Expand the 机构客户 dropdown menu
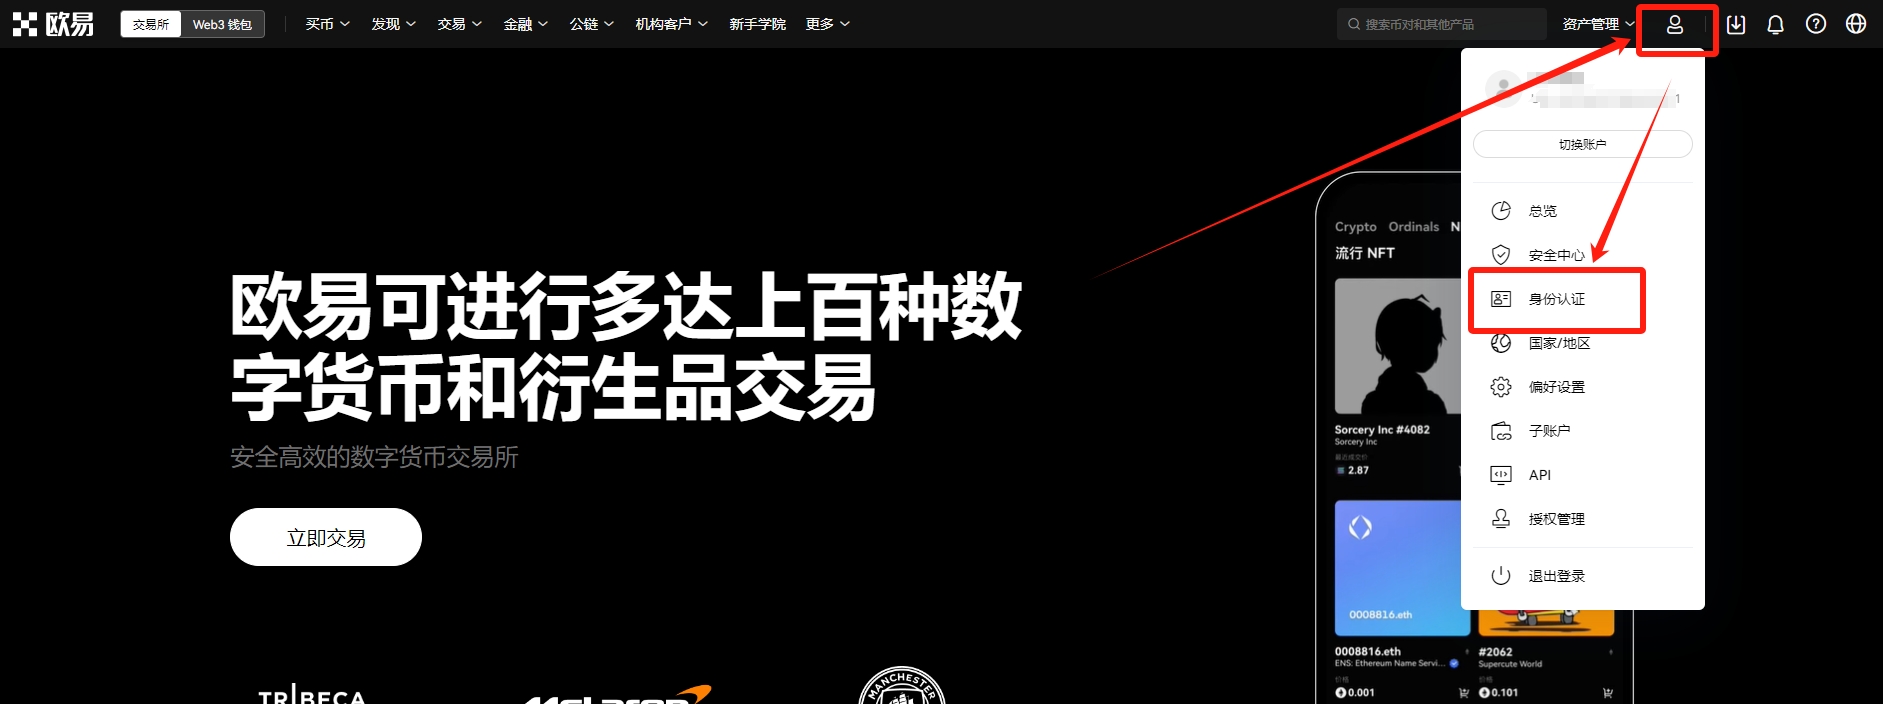This screenshot has width=1883, height=704. [x=671, y=24]
